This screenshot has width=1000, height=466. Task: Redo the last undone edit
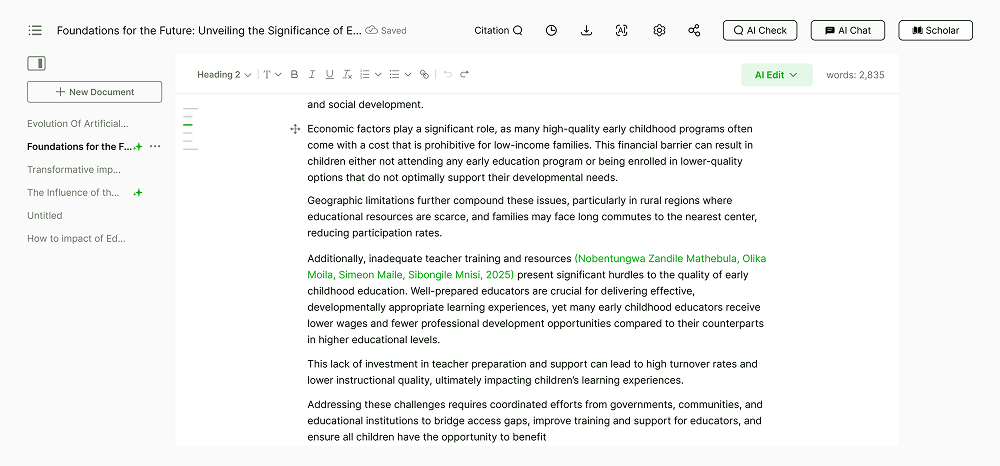[465, 75]
